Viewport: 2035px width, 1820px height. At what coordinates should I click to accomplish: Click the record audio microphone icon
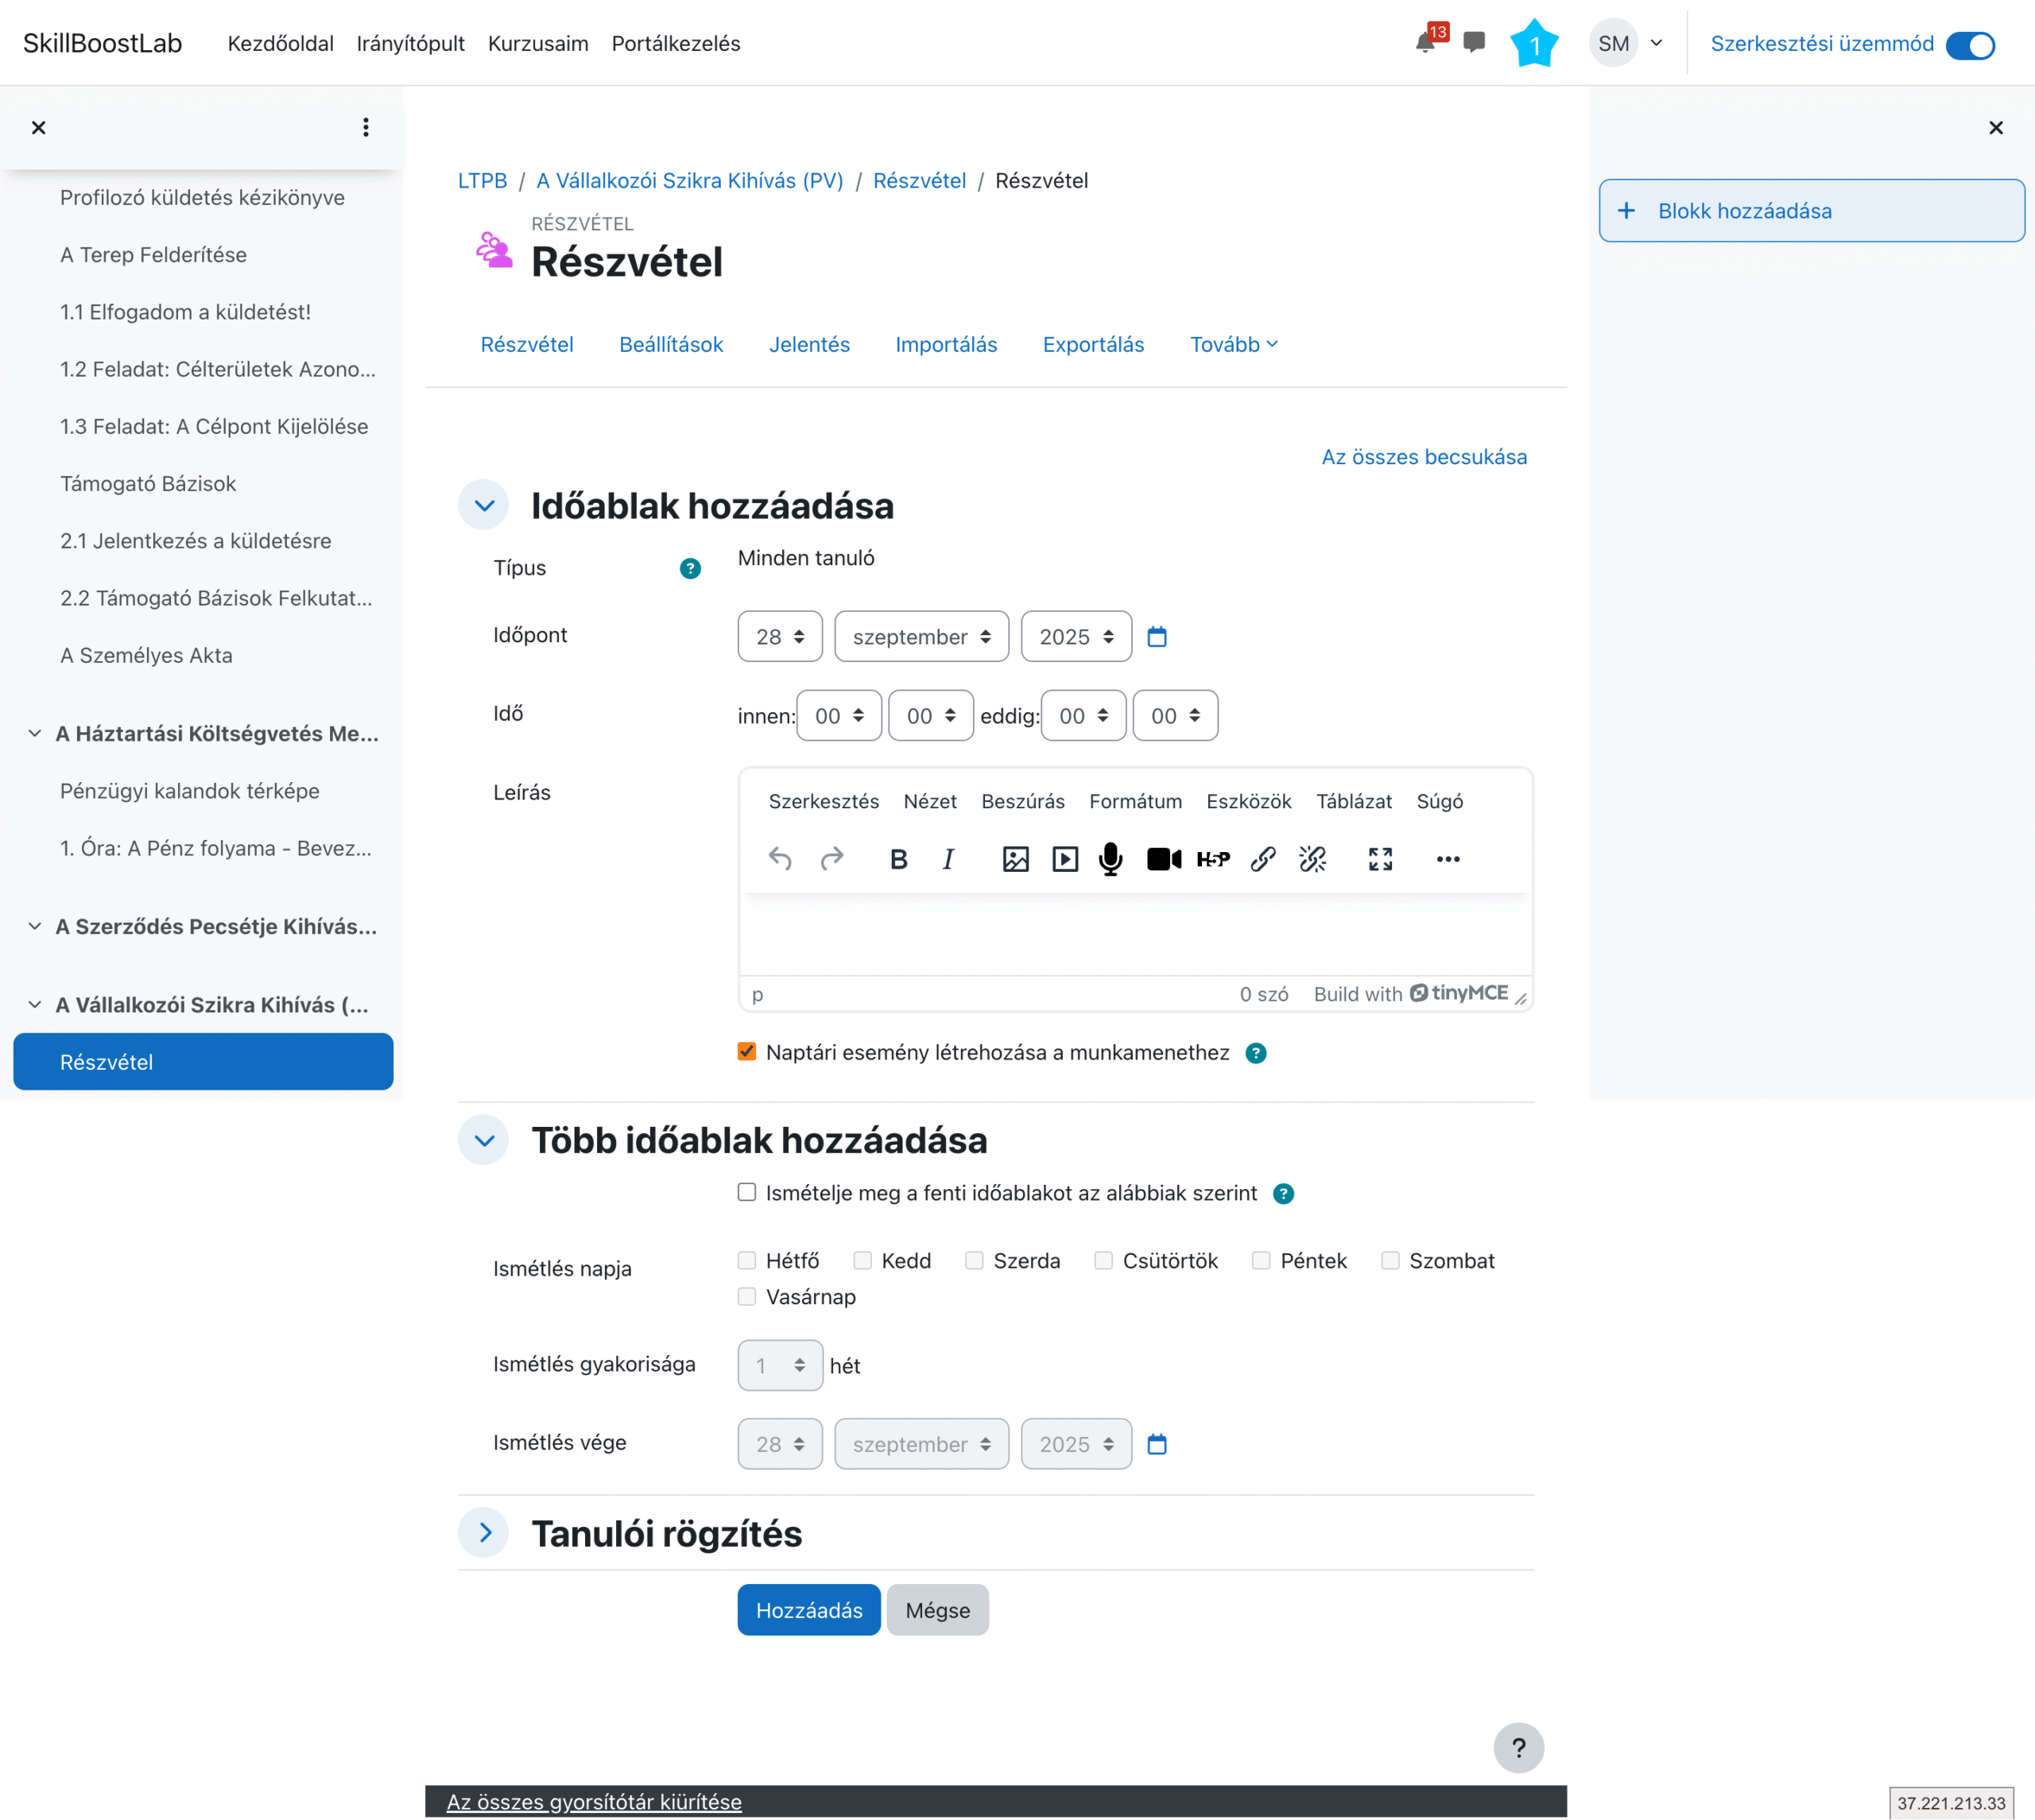click(1110, 859)
